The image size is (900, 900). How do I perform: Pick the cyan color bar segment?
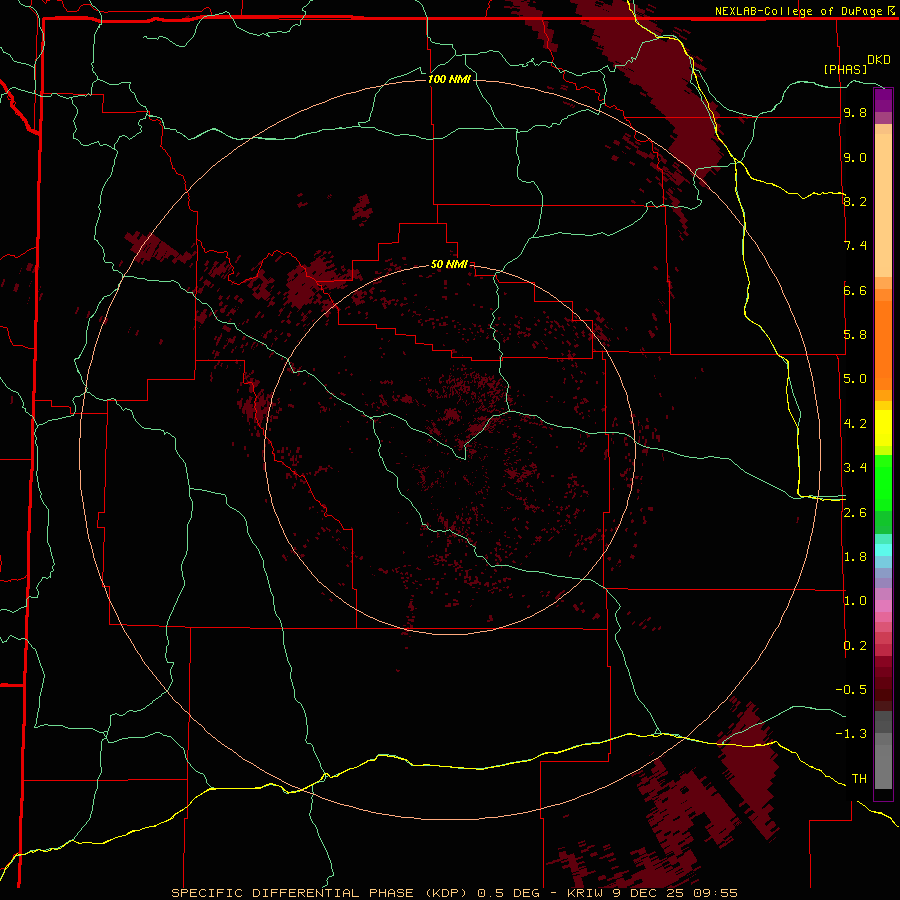883,550
